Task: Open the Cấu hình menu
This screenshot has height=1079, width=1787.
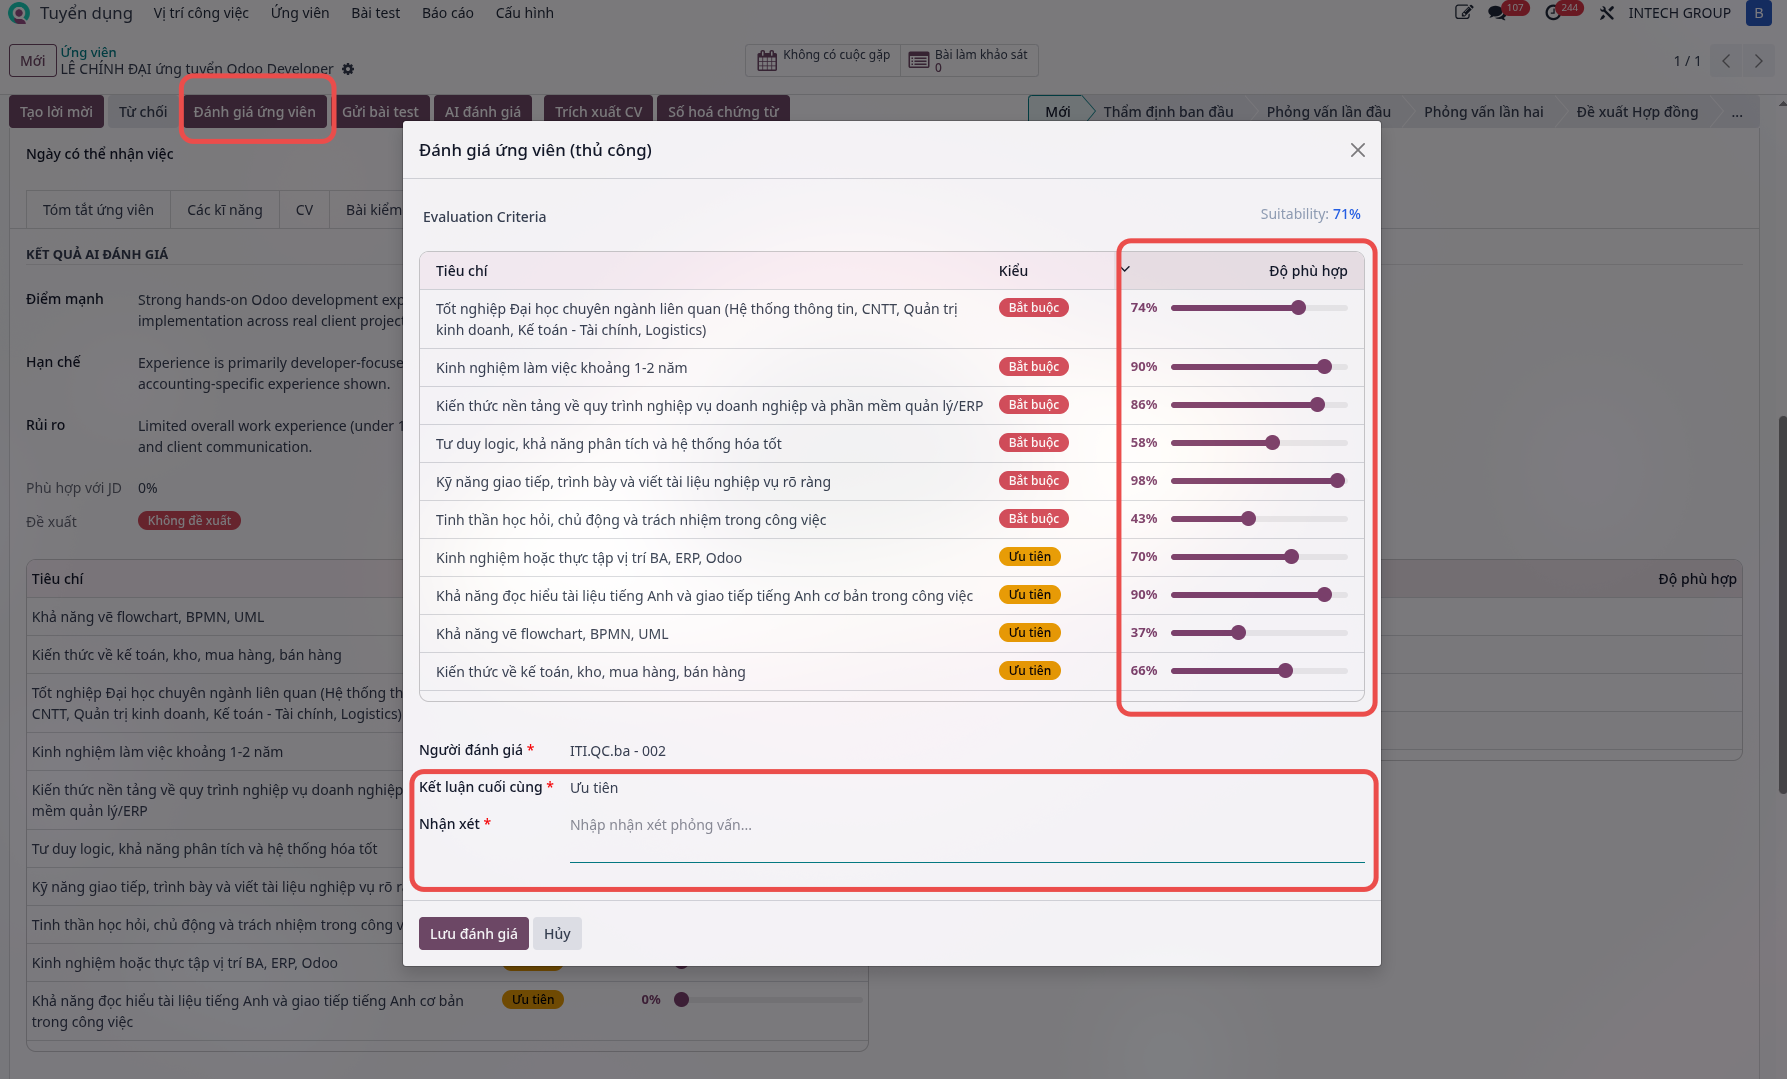Action: 525,13
